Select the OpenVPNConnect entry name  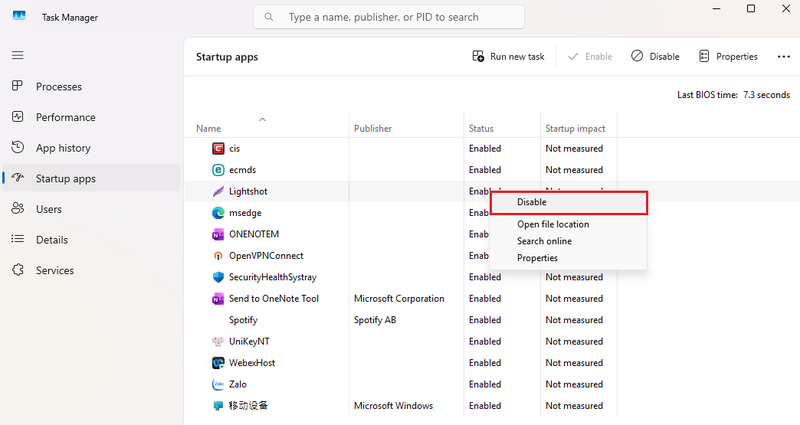(266, 256)
